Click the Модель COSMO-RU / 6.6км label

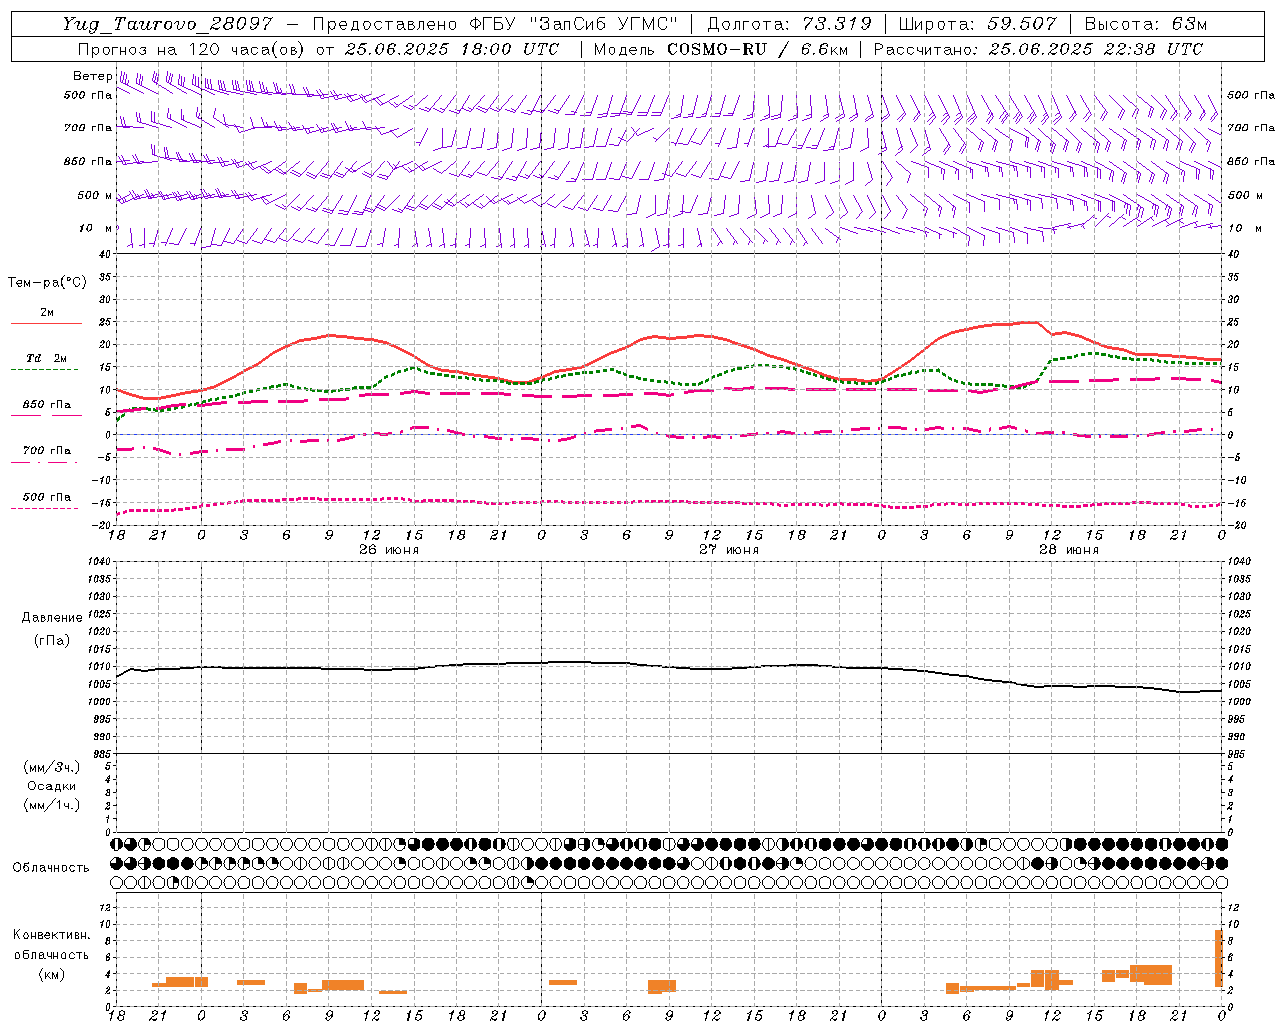[720, 49]
